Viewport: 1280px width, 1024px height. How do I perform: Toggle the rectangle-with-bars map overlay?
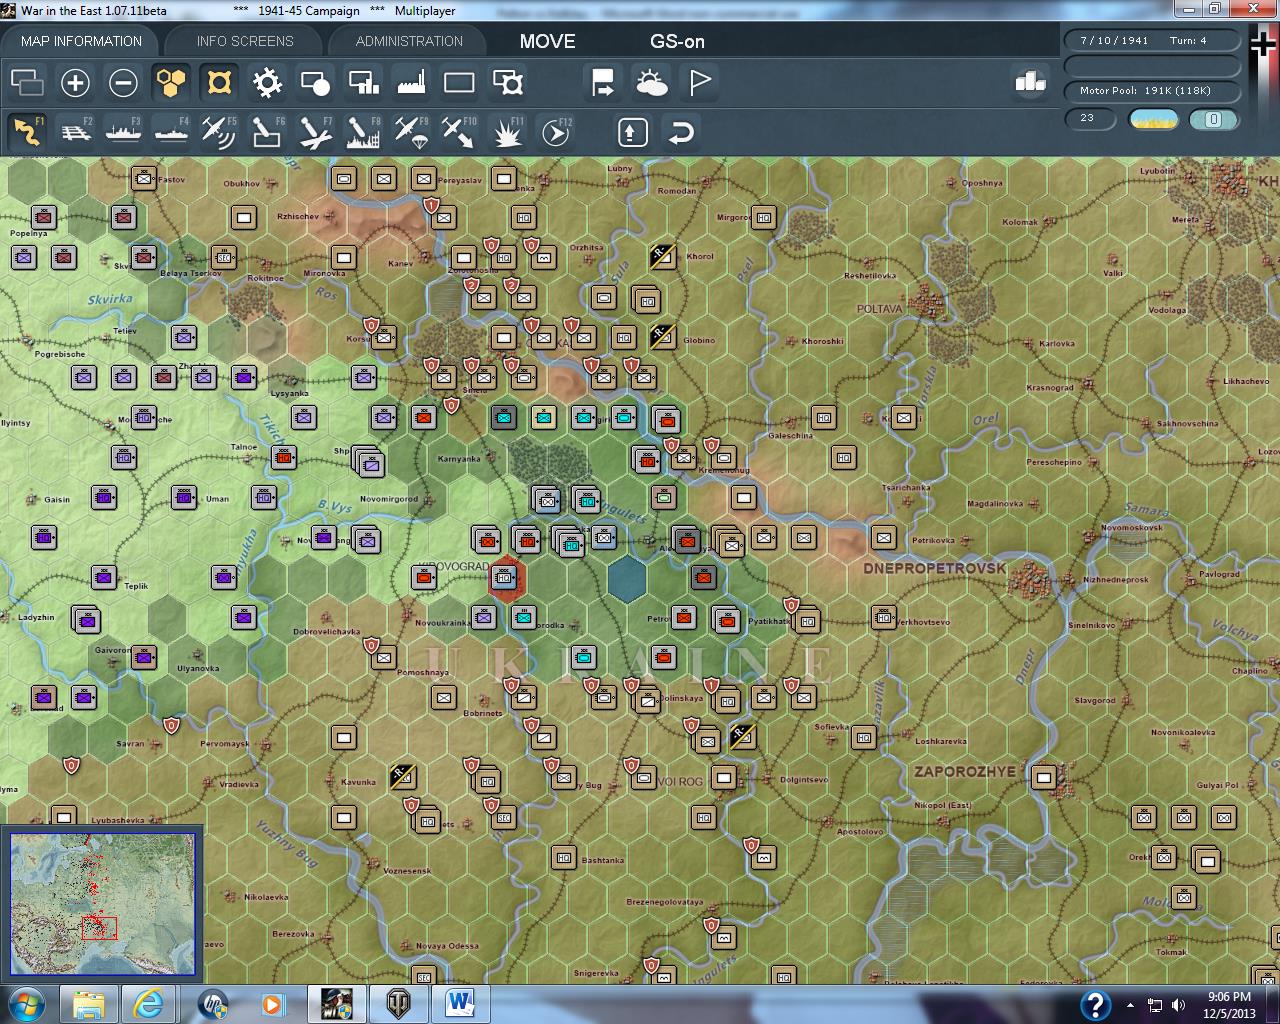(x=363, y=82)
